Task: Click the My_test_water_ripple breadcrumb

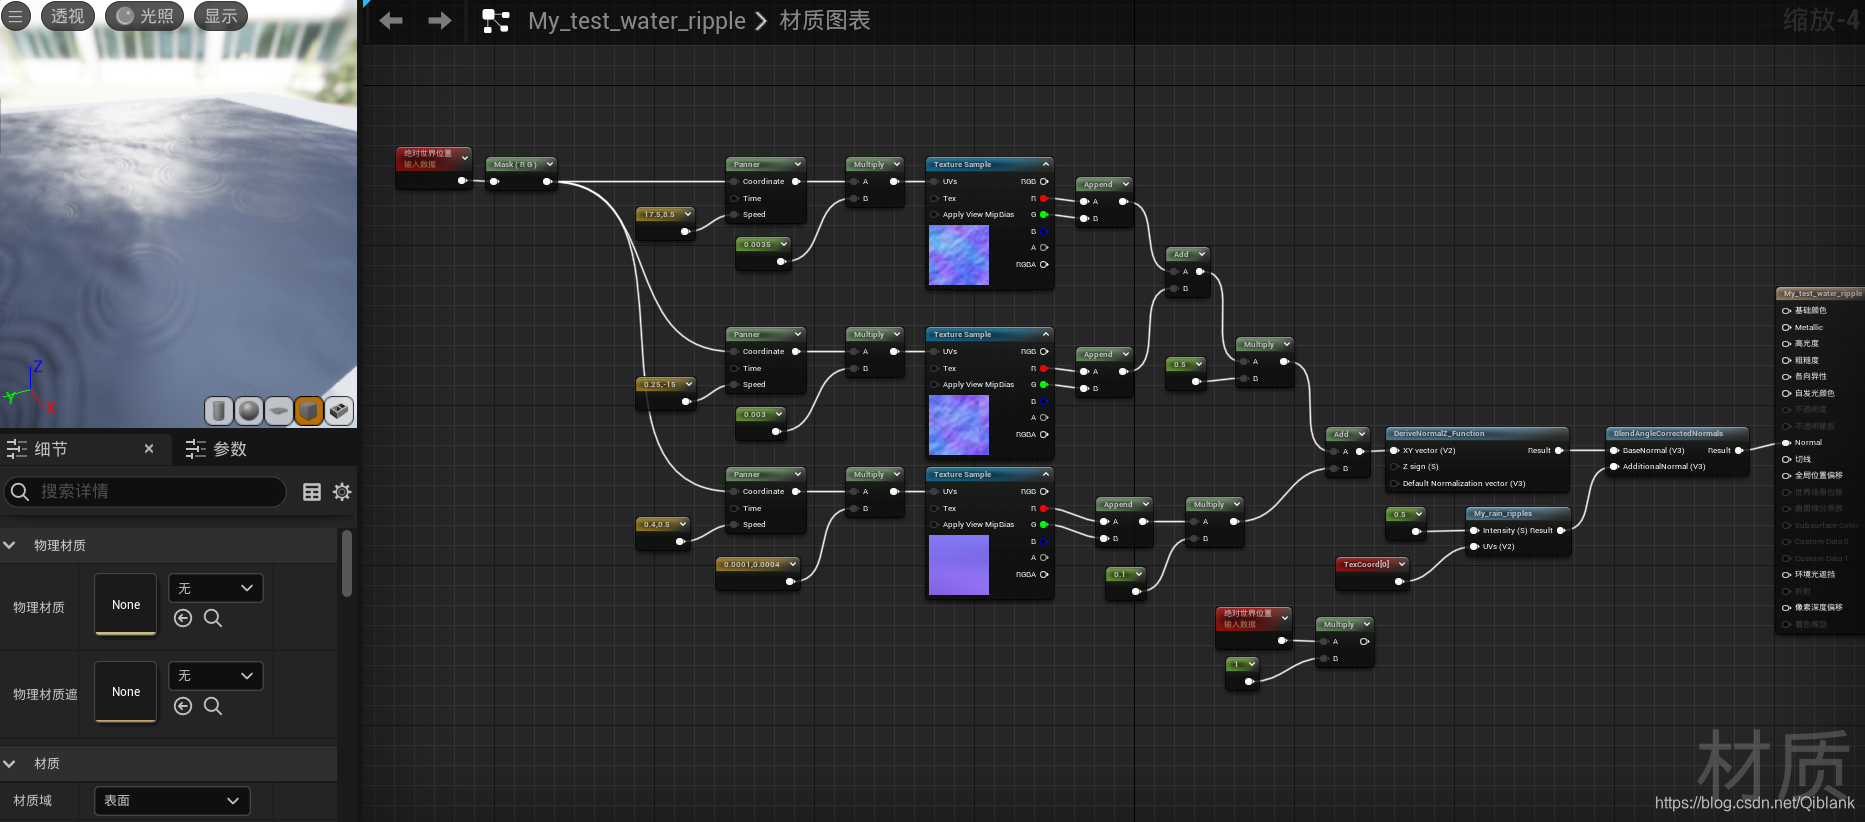Action: 636,20
